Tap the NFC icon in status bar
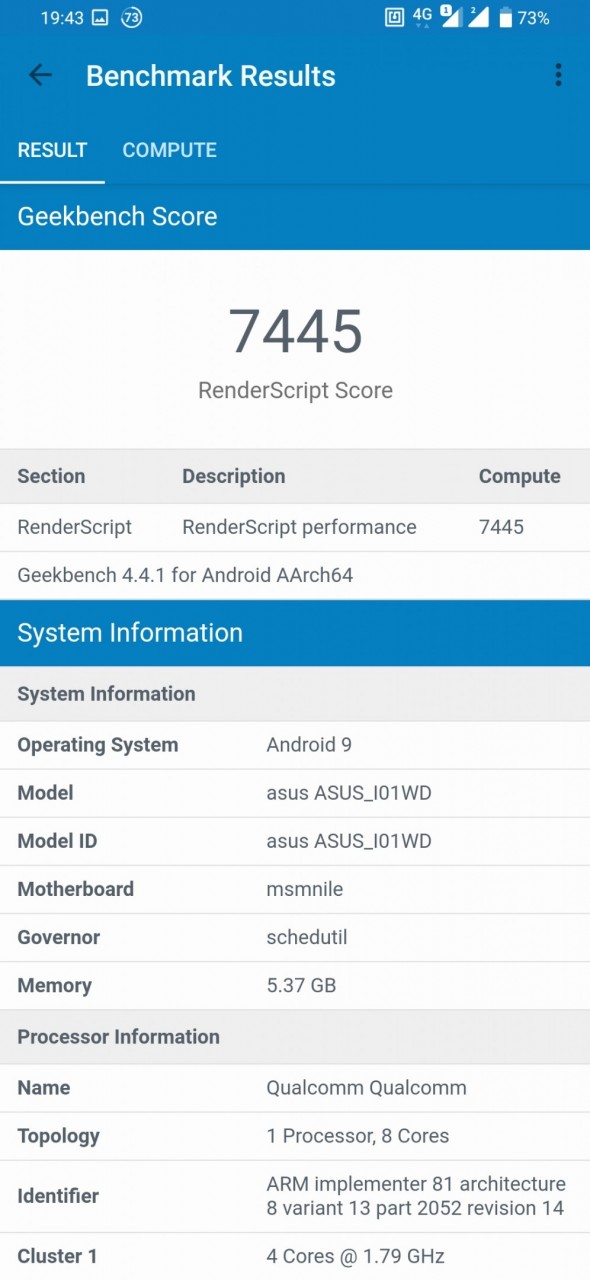 pos(395,17)
